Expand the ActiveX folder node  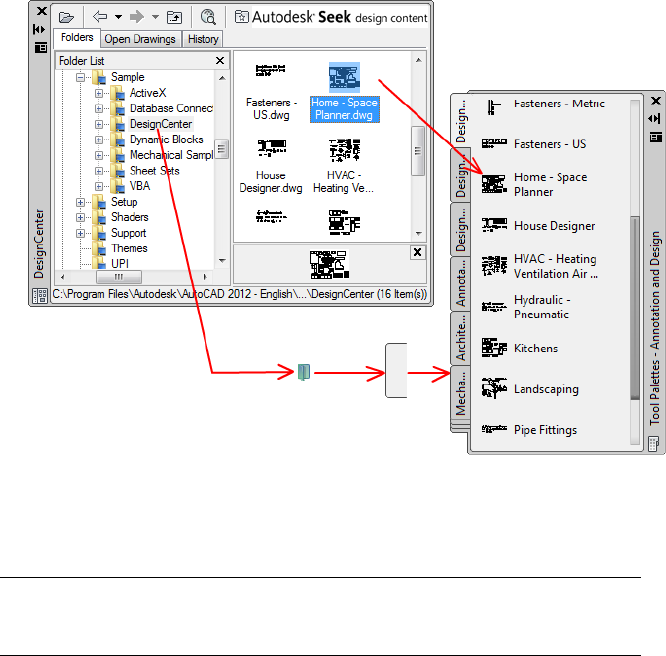(x=99, y=93)
